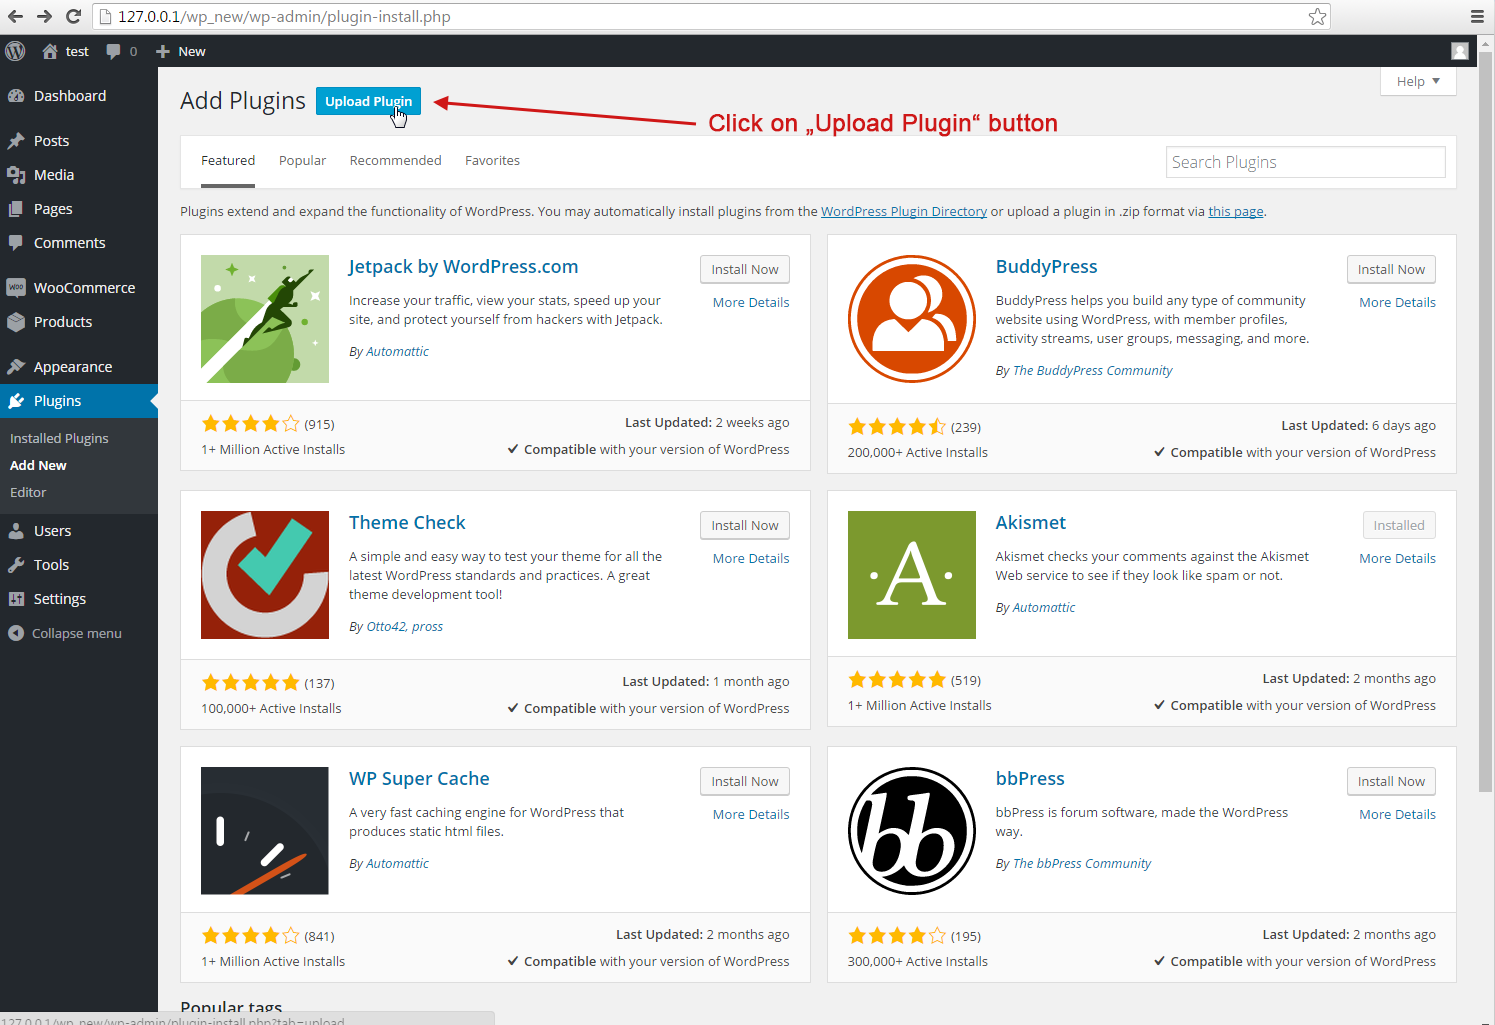Image resolution: width=1495 pixels, height=1025 pixels.
Task: Open Users sidebar icon
Action: pos(16,531)
